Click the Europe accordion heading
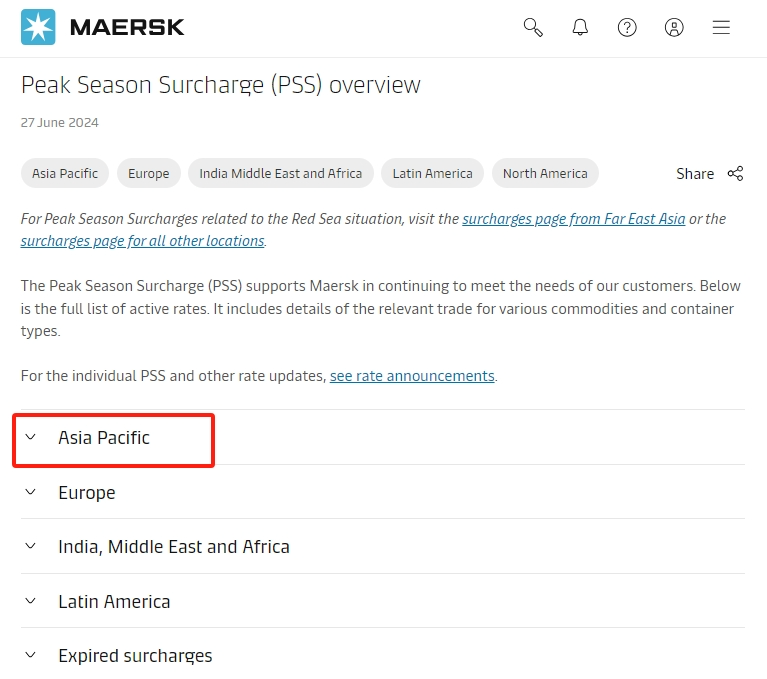 (87, 492)
